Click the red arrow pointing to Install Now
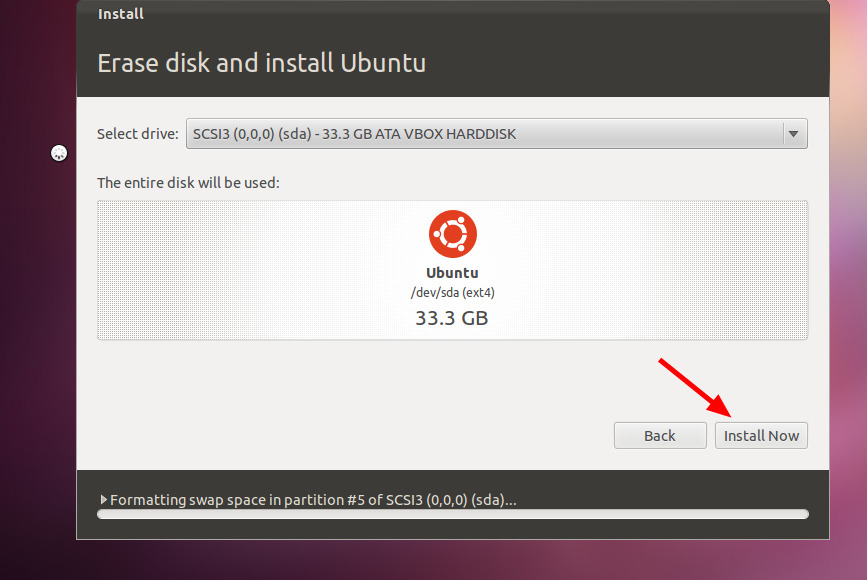The width and height of the screenshot is (867, 580). (693, 386)
